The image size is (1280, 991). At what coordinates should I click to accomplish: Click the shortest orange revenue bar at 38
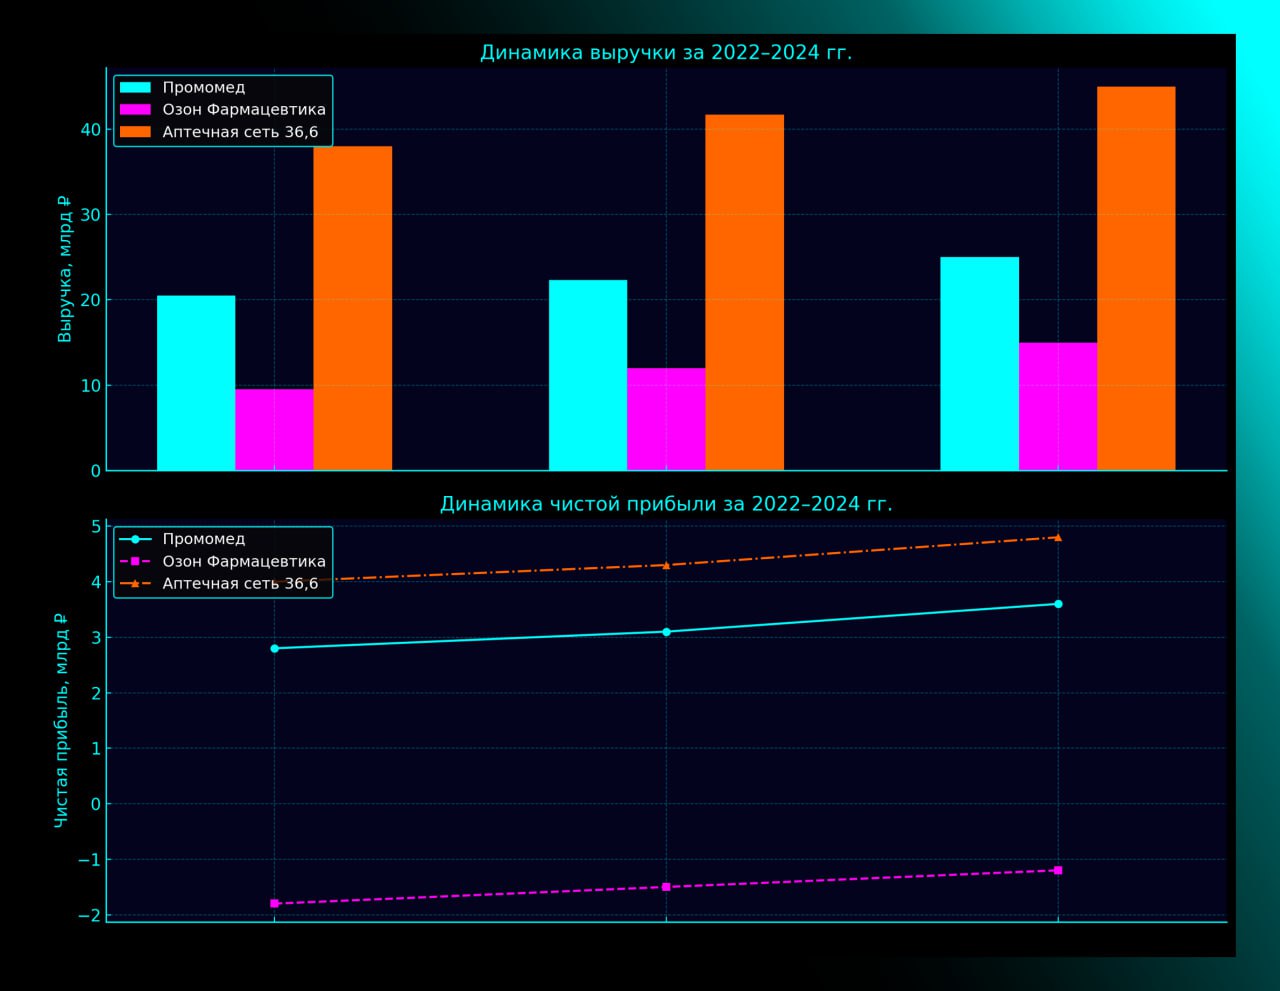[x=352, y=308]
